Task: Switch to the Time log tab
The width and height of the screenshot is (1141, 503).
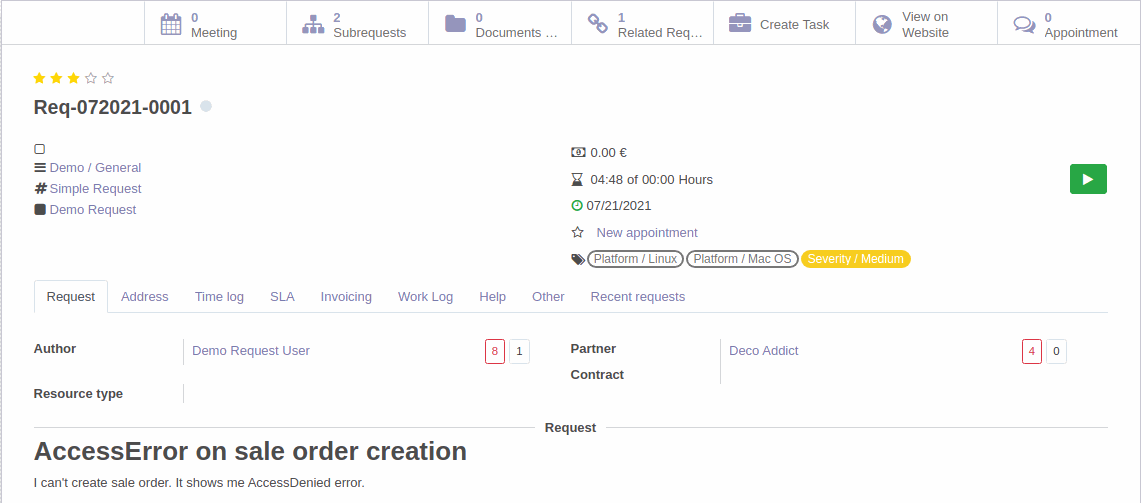Action: [219, 297]
